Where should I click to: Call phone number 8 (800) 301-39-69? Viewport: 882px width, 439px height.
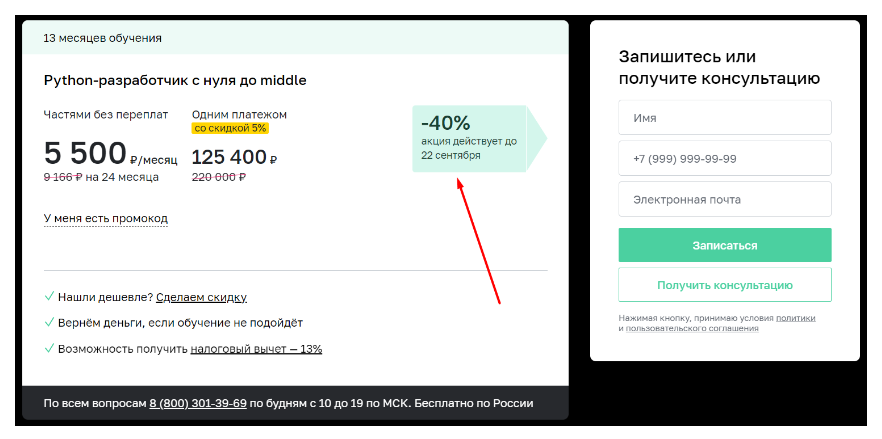pyautogui.click(x=198, y=403)
